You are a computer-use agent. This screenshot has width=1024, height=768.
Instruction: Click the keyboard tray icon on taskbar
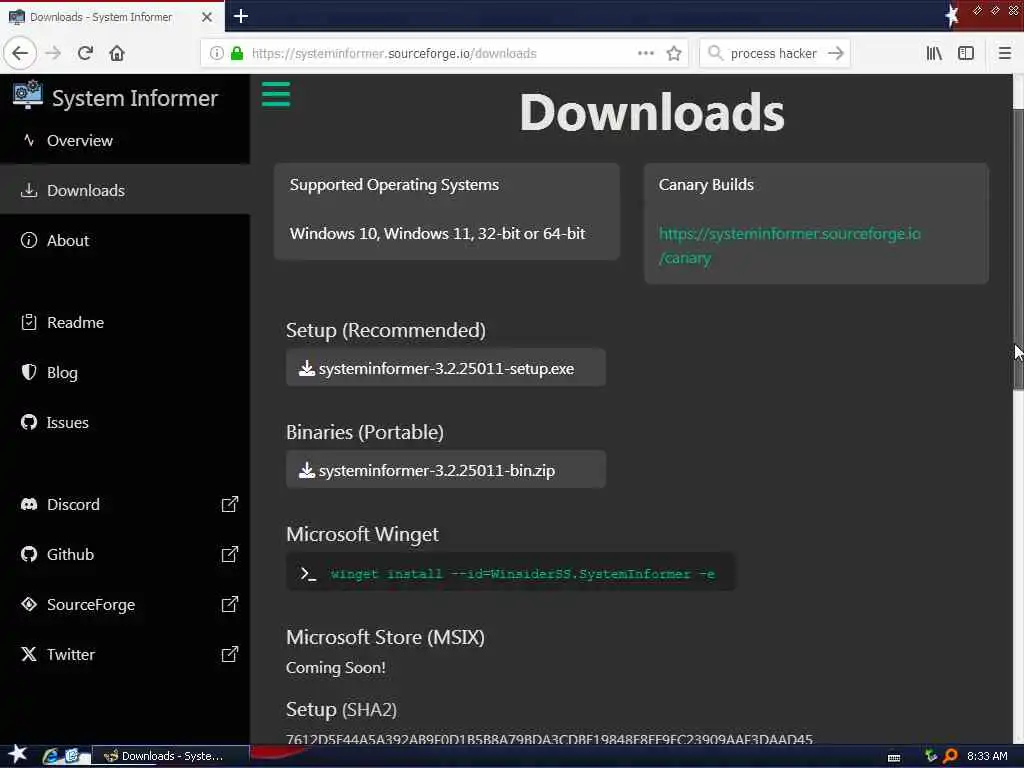894,757
